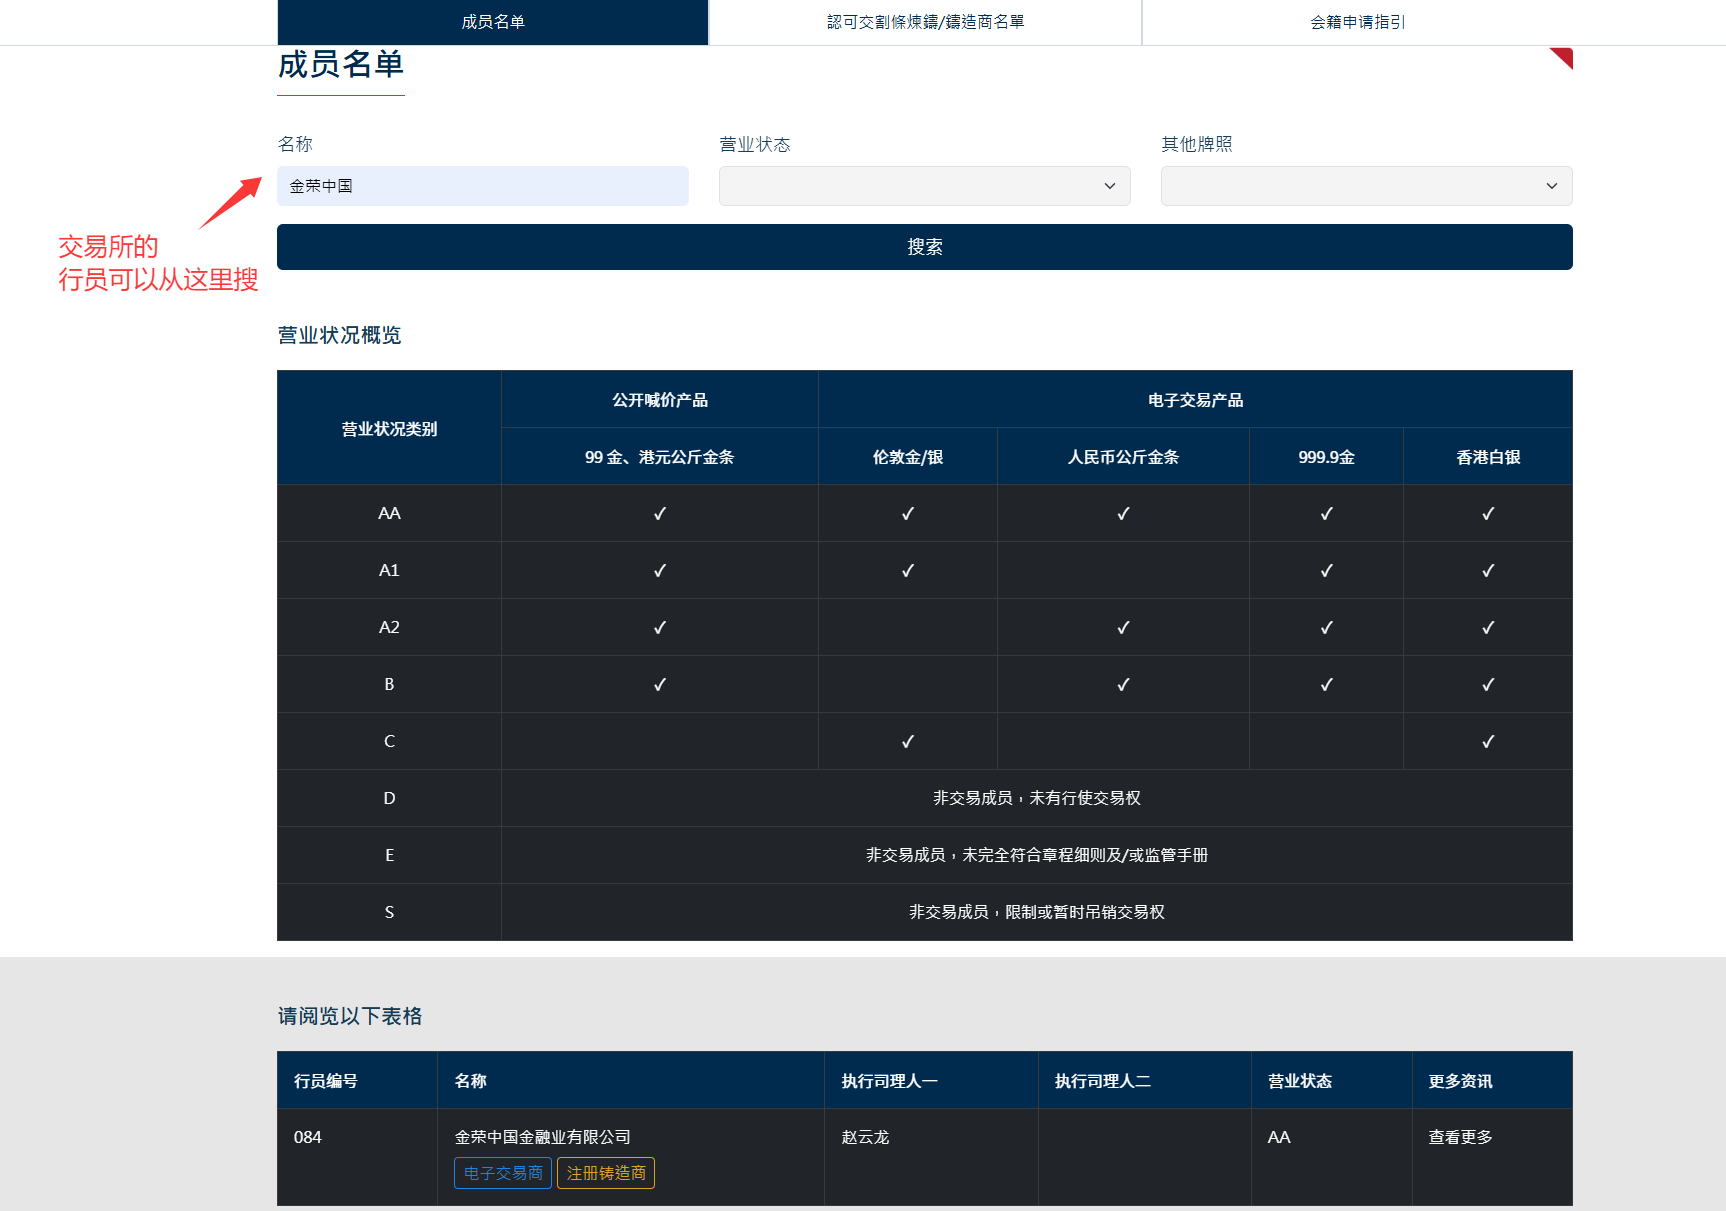The image size is (1726, 1211).
Task: Click the B category row label
Action: point(389,684)
